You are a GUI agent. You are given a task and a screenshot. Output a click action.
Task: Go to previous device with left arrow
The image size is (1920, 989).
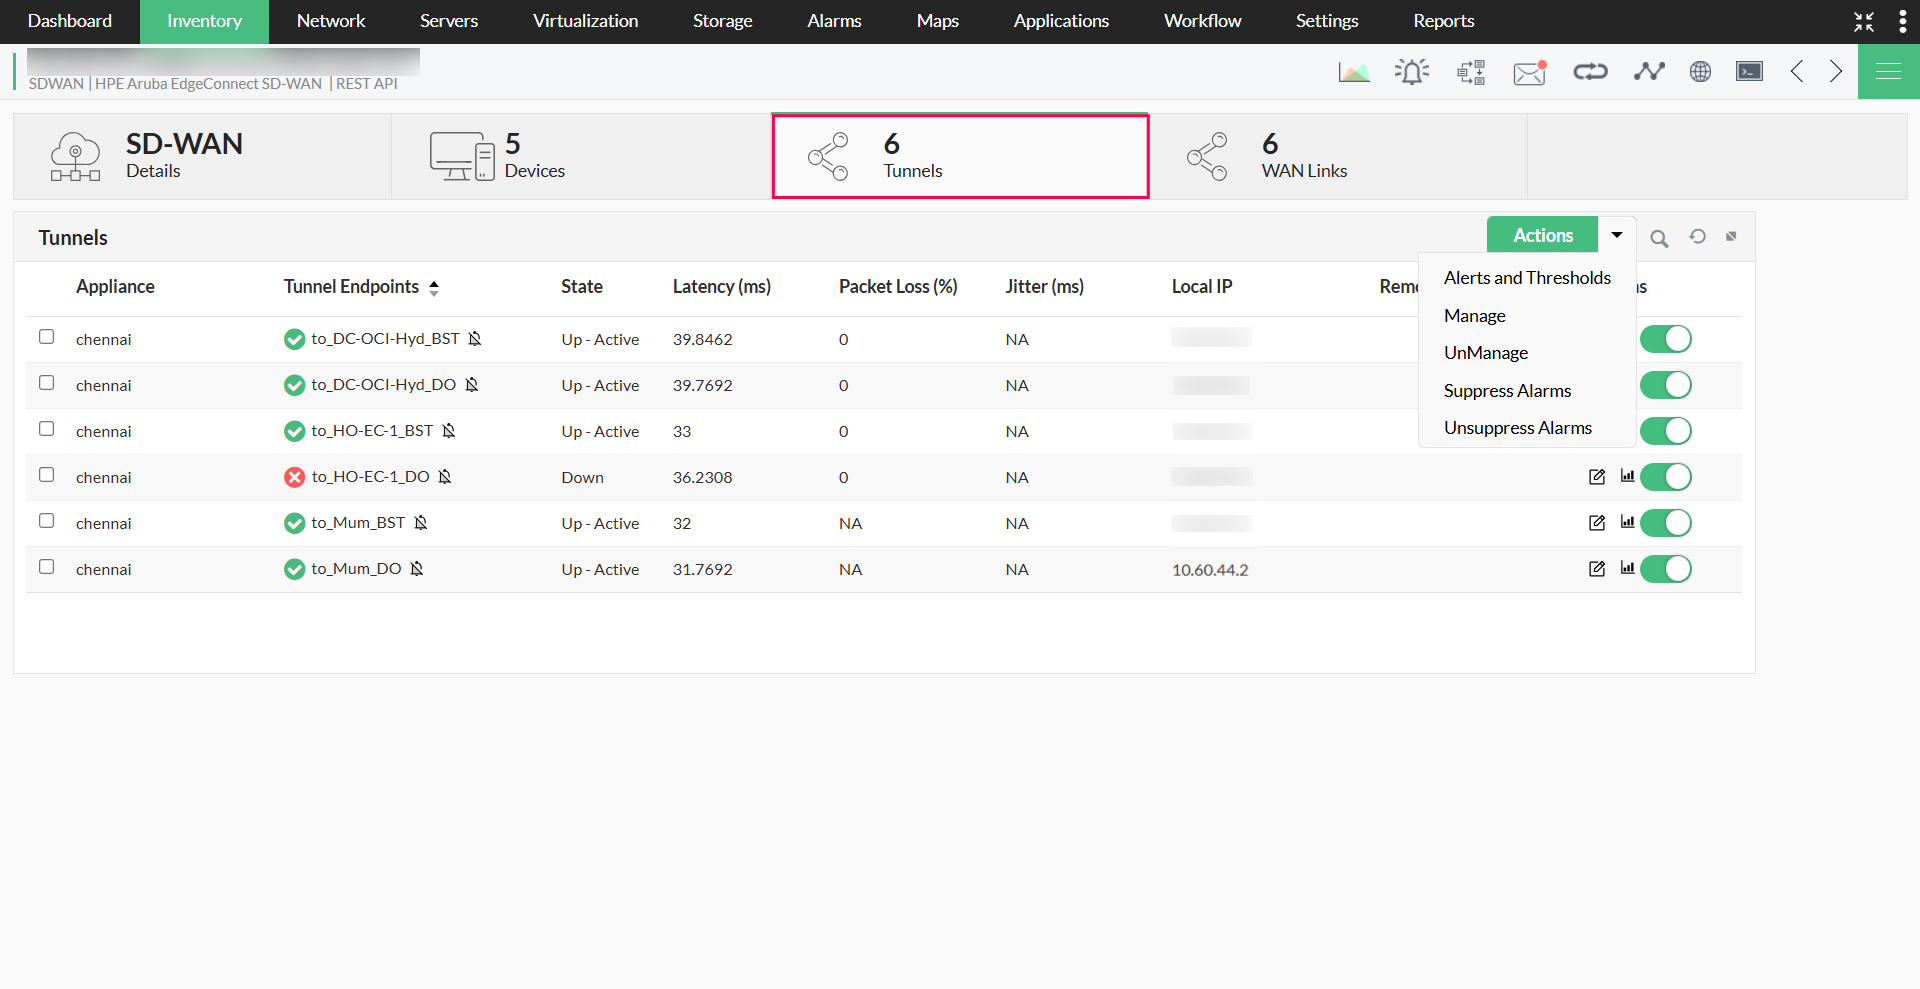point(1797,71)
